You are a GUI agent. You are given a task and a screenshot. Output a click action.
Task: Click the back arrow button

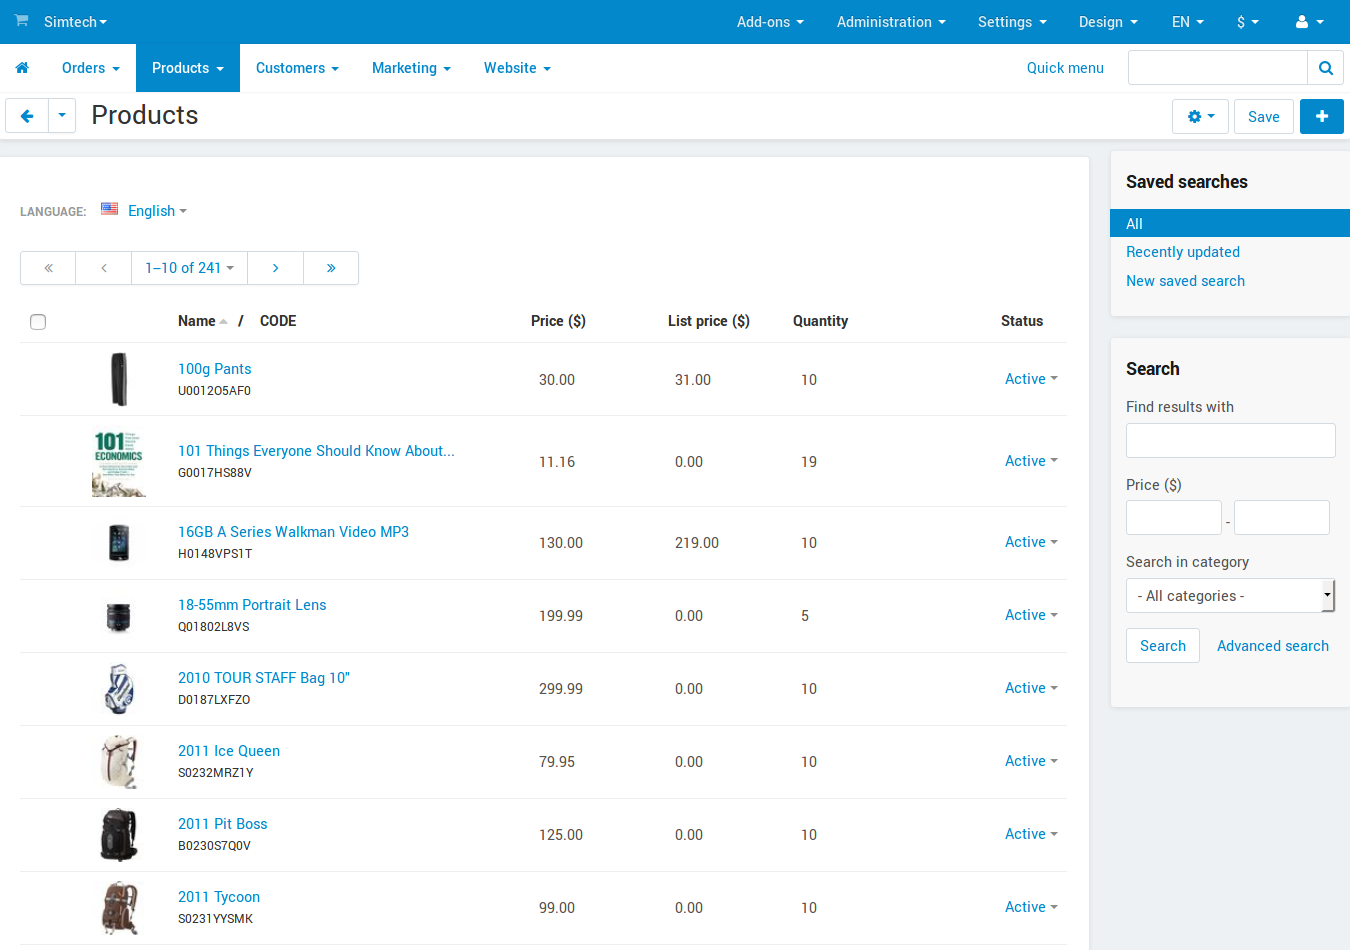(27, 116)
